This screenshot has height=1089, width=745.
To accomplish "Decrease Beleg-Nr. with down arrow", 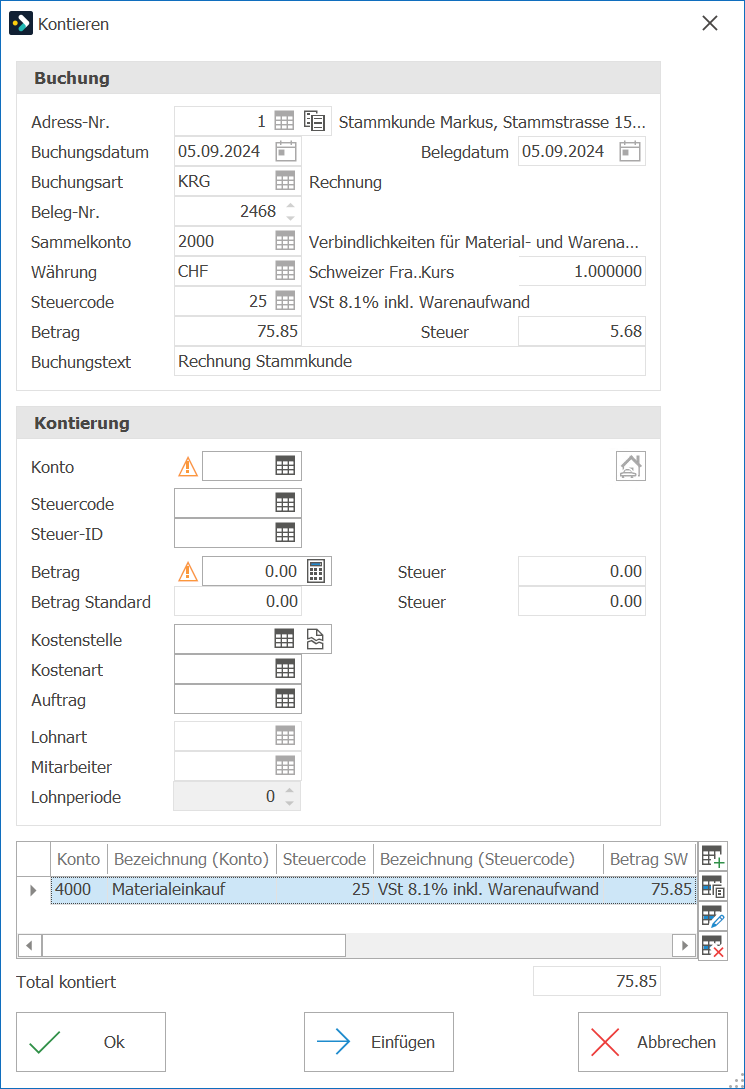I will click(290, 217).
